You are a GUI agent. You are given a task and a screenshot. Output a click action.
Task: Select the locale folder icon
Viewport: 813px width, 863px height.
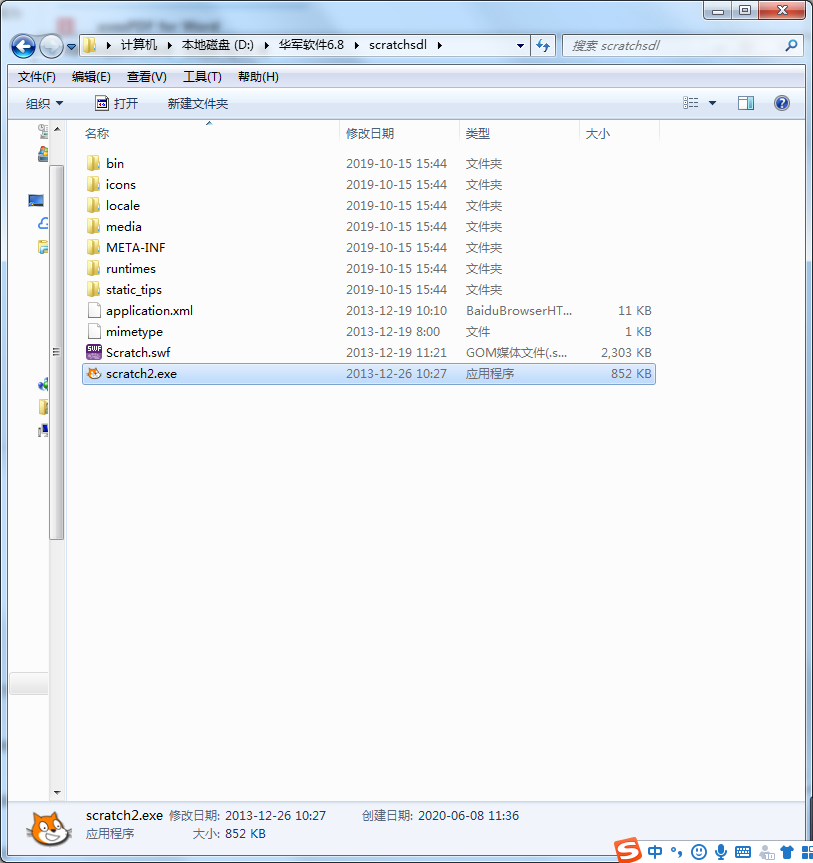point(94,205)
